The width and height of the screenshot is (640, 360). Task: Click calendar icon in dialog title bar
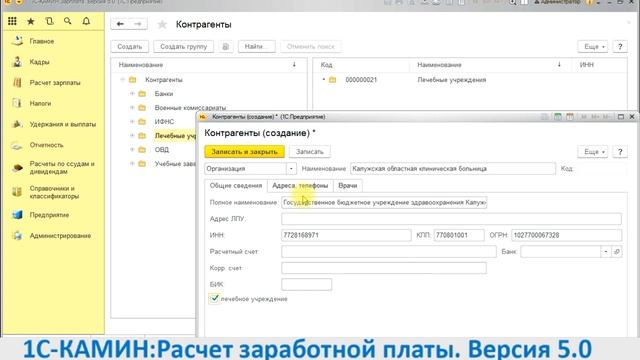click(x=570, y=117)
